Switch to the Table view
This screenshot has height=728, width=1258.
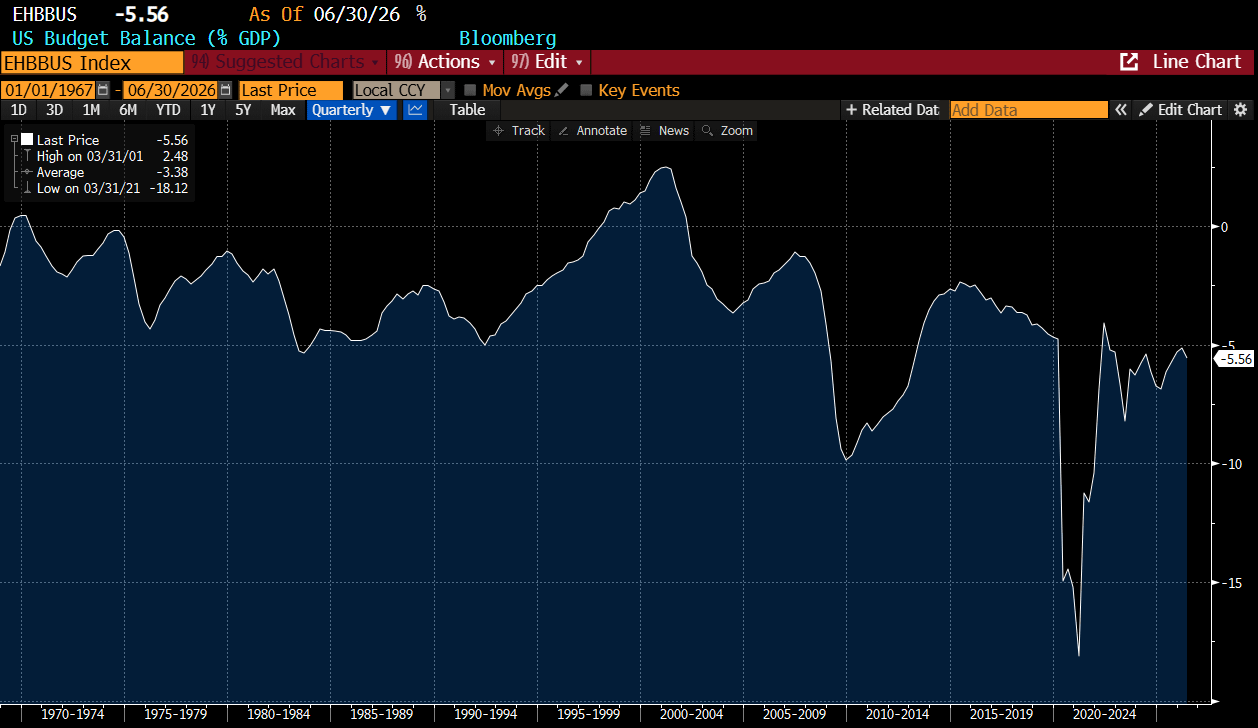467,110
